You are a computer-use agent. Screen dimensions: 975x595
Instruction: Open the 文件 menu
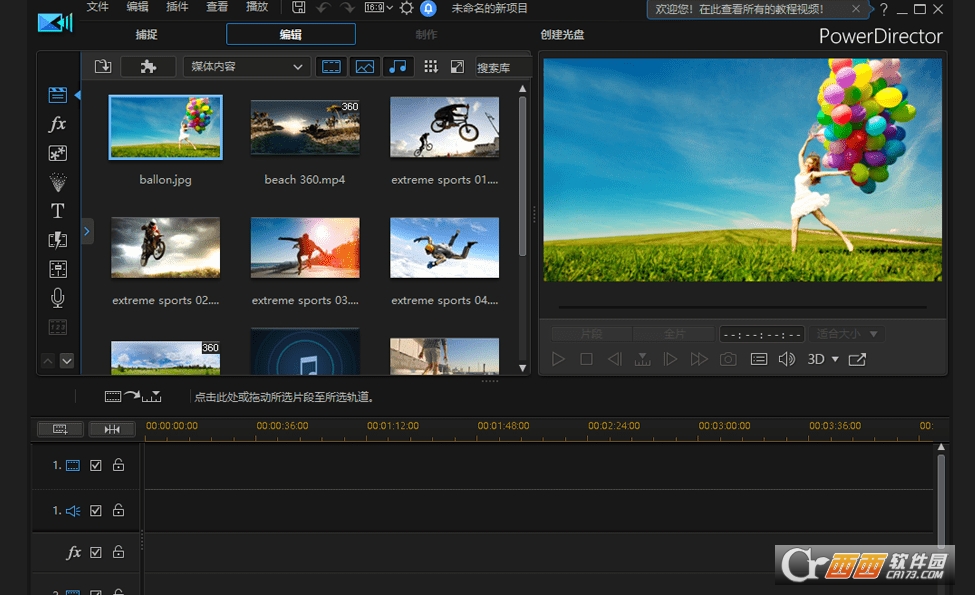(x=98, y=7)
